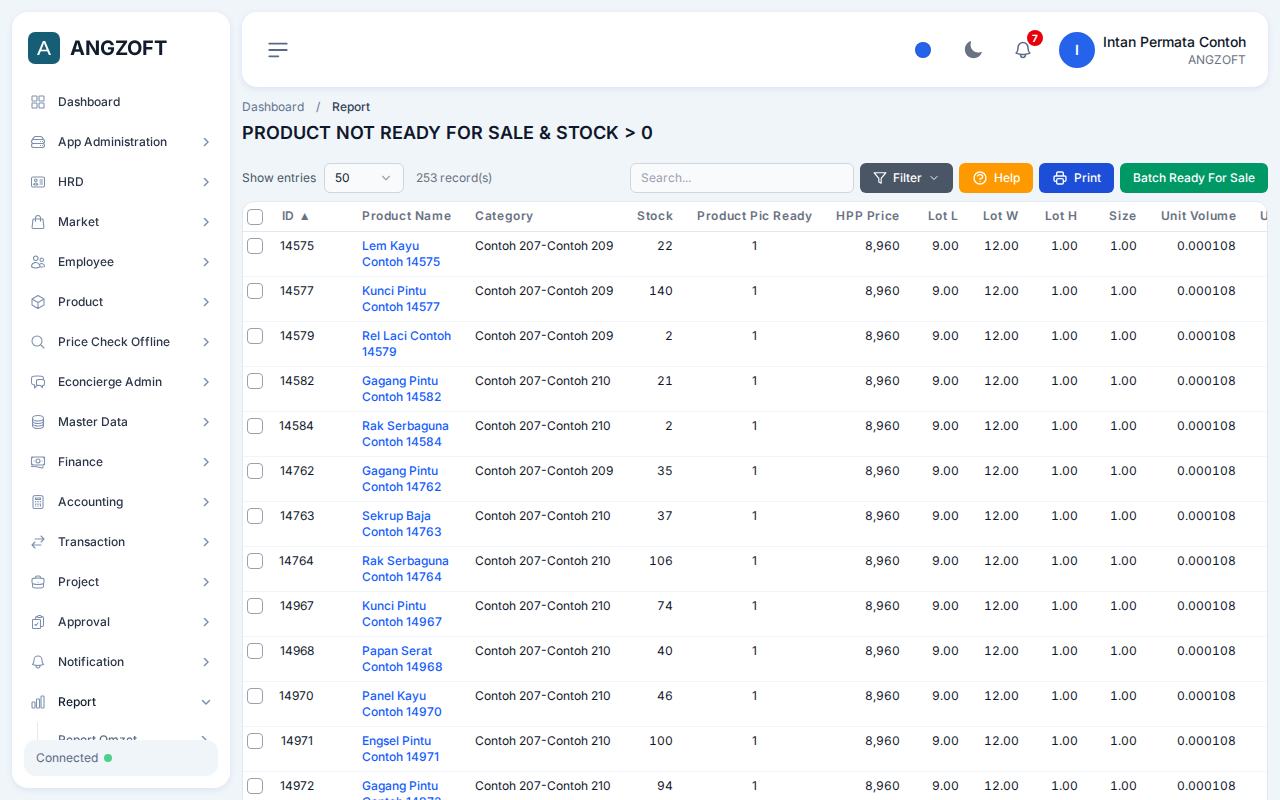
Task: Click the Dashboard grid icon in sidebar
Action: [38, 102]
